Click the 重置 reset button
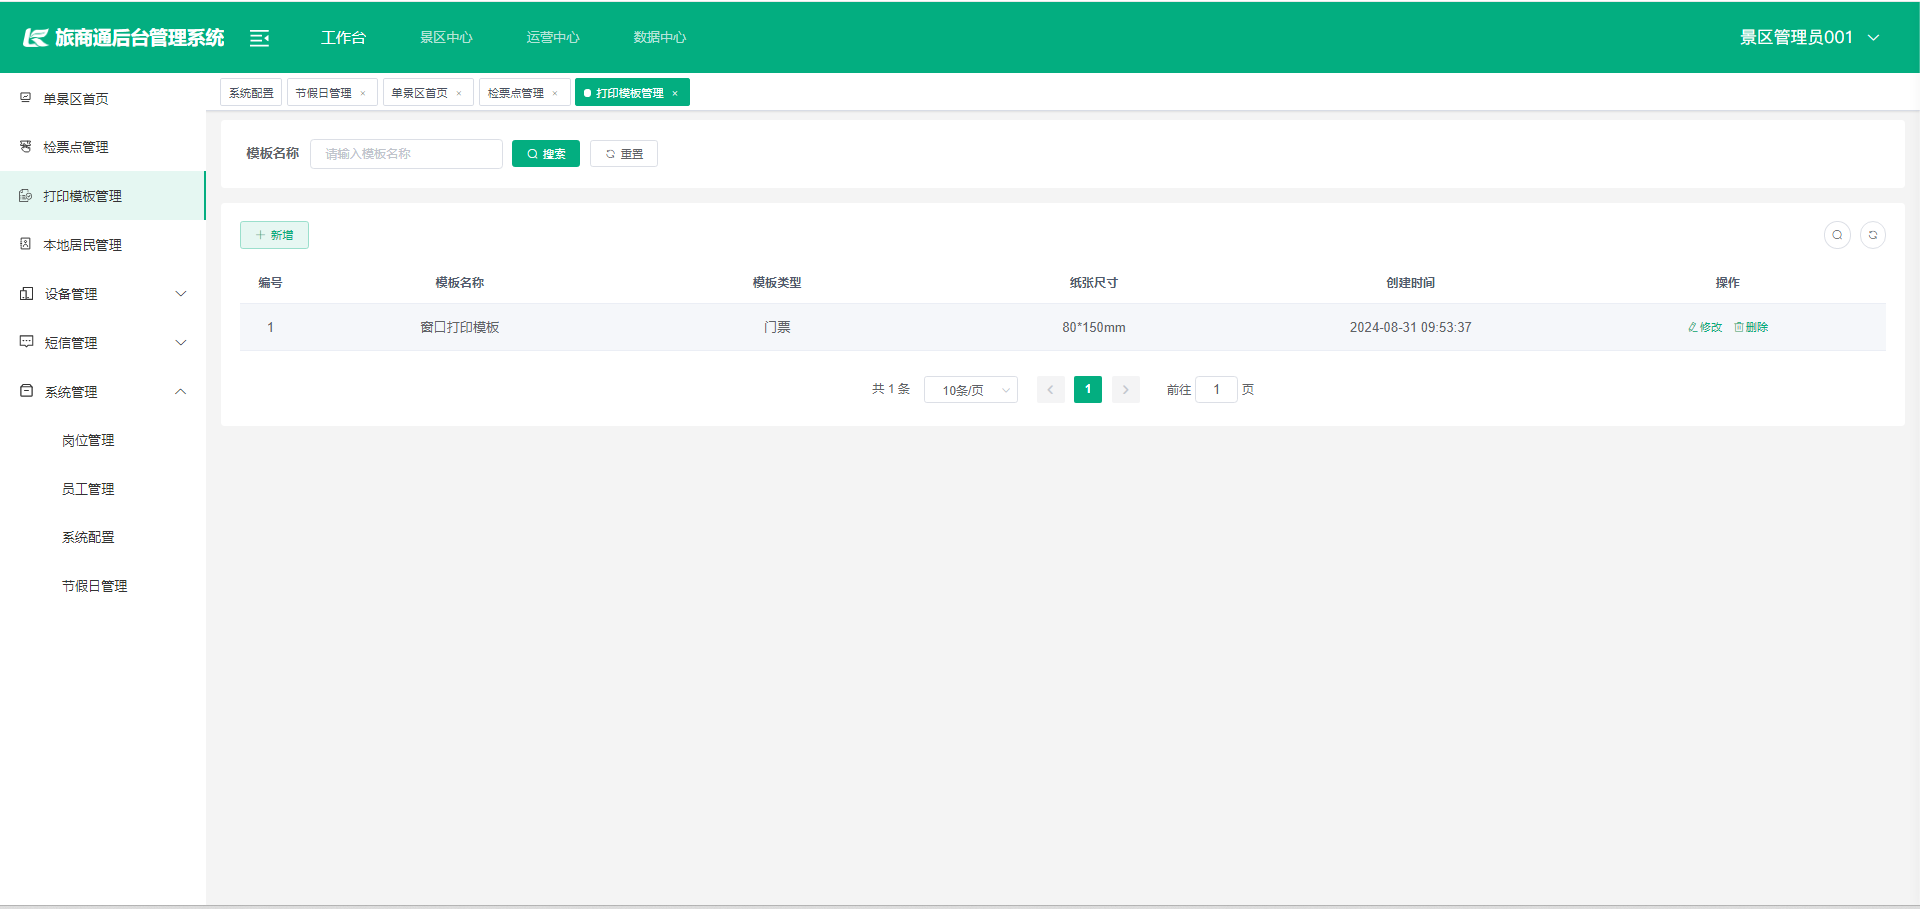 pyautogui.click(x=624, y=154)
